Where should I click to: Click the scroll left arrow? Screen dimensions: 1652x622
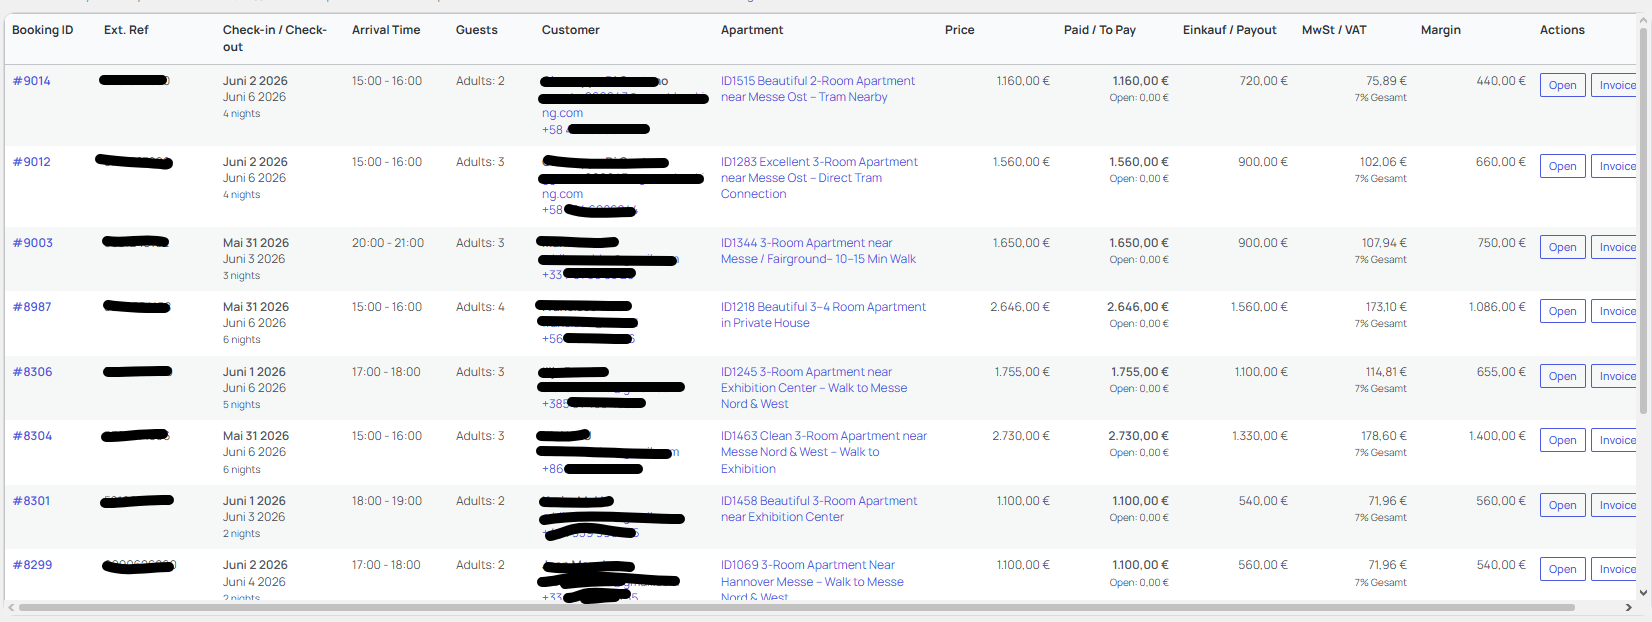tap(11, 607)
